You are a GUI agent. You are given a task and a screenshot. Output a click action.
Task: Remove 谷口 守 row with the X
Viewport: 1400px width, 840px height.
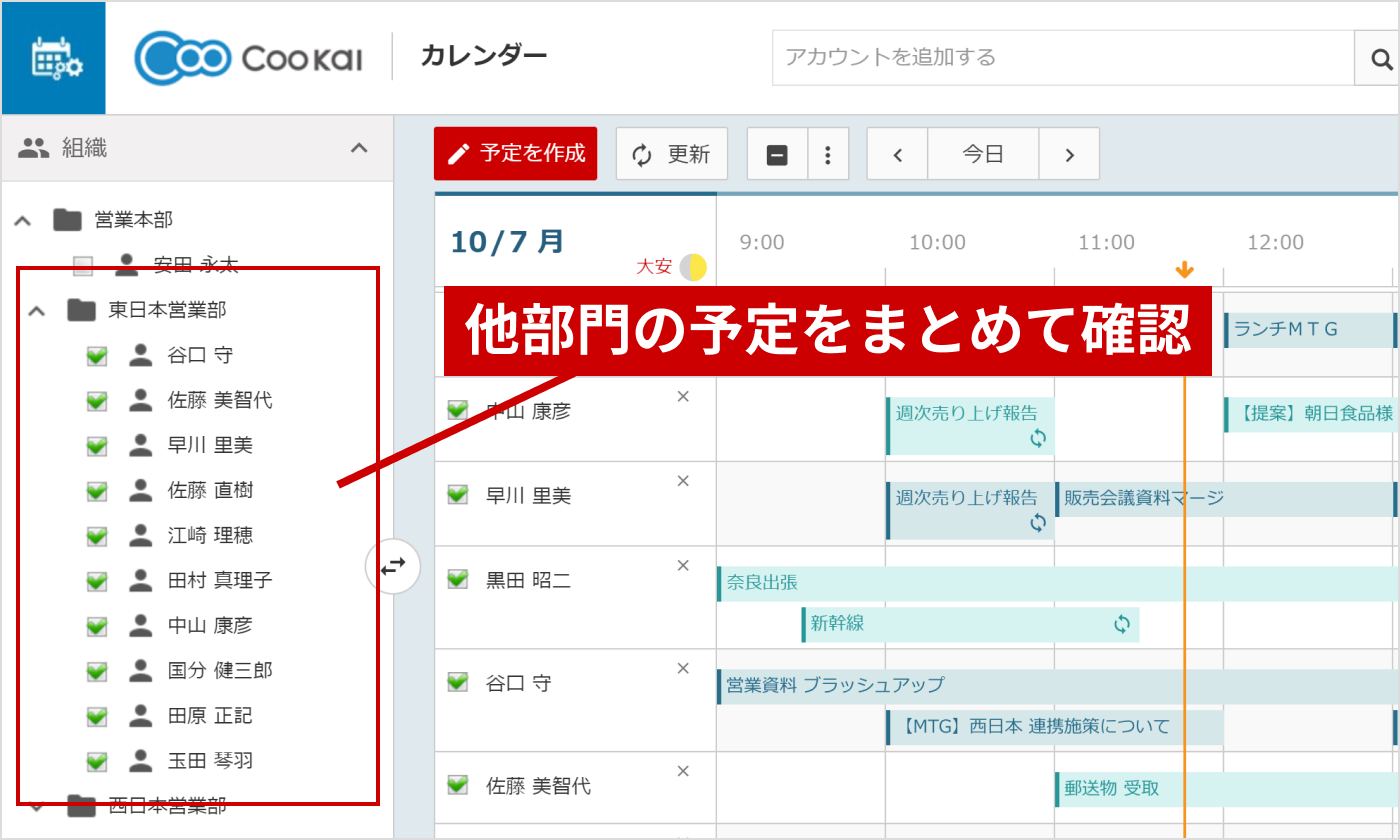[x=683, y=668]
